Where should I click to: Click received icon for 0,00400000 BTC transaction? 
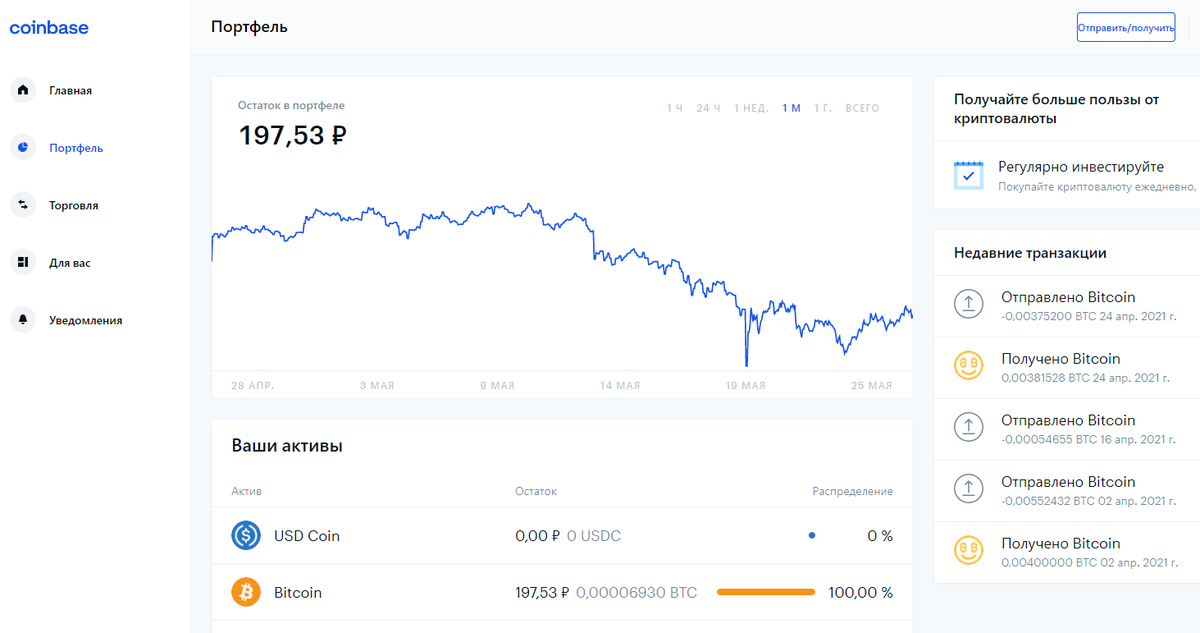tap(968, 550)
